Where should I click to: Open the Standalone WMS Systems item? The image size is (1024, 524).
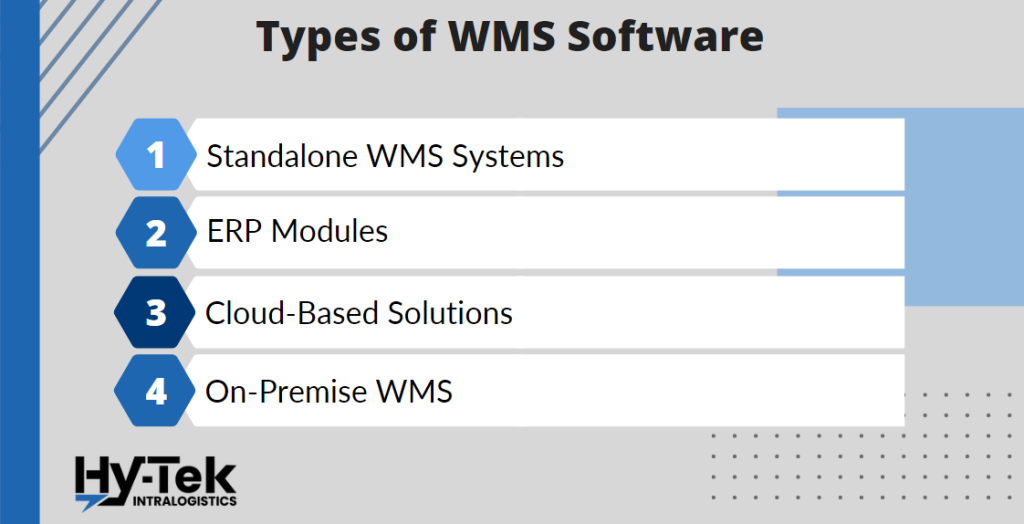(385, 156)
